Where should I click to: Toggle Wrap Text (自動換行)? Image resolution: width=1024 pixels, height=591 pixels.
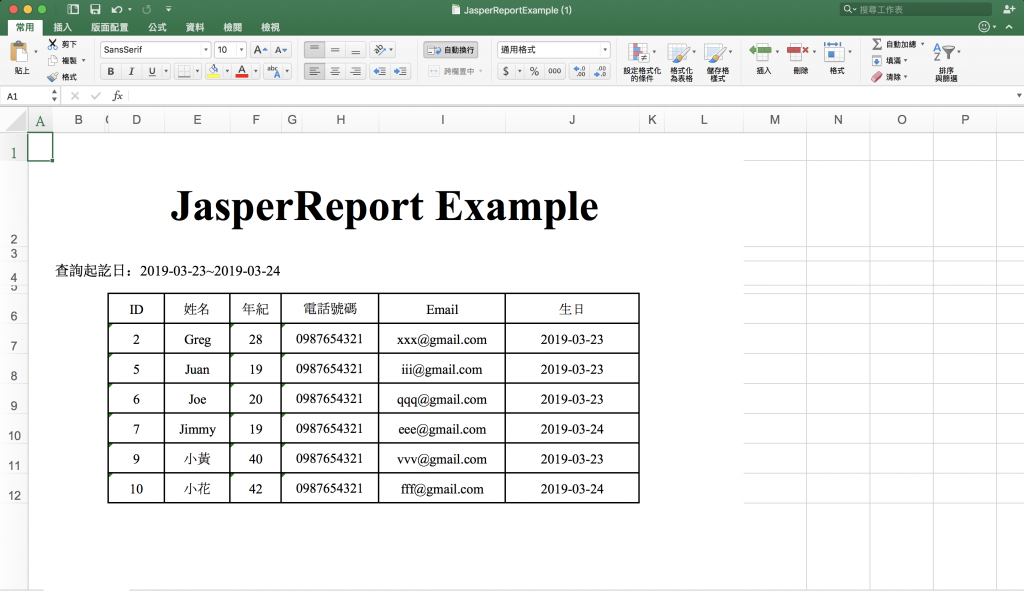[x=451, y=50]
